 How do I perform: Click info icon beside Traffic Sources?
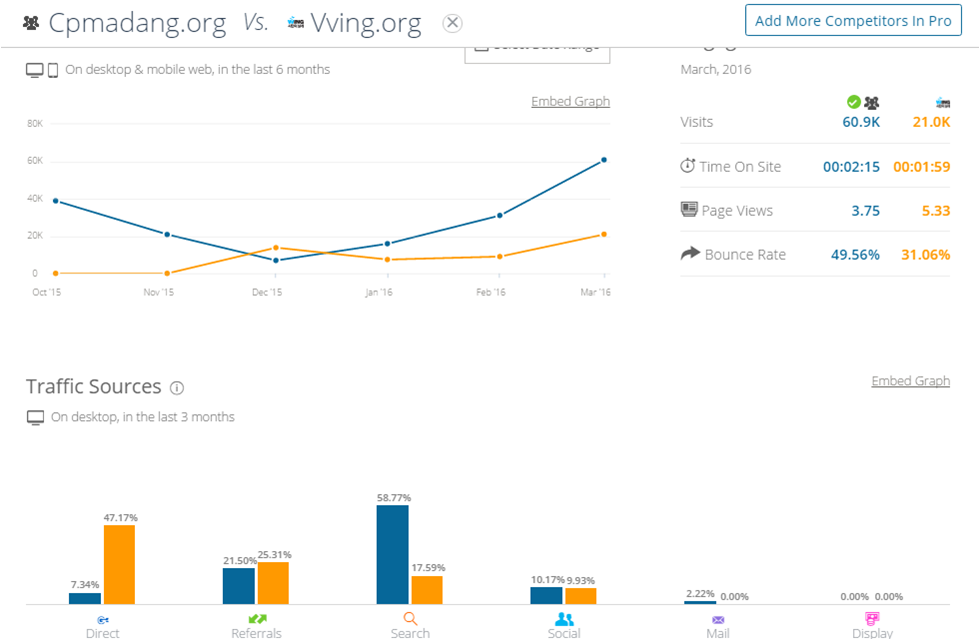(177, 388)
